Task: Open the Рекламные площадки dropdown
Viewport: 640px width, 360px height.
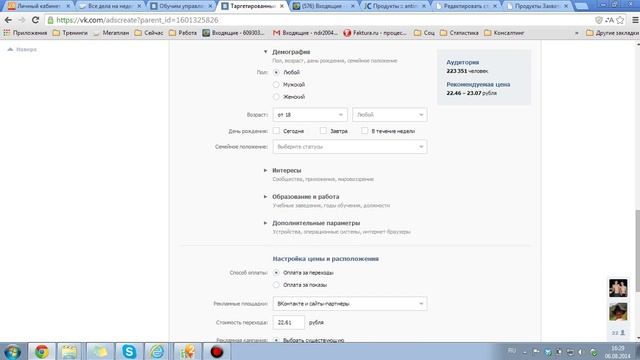Action: 350,304
